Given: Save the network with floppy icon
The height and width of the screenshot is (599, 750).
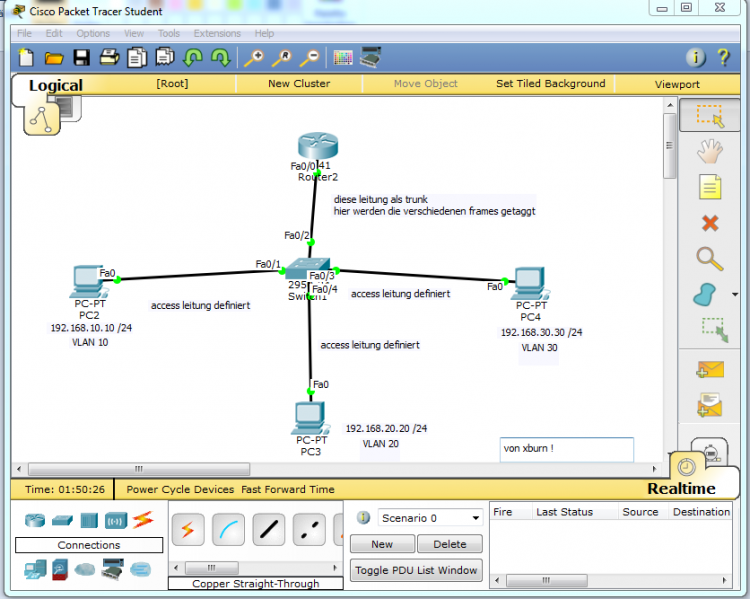Looking at the screenshot, I should [81, 58].
